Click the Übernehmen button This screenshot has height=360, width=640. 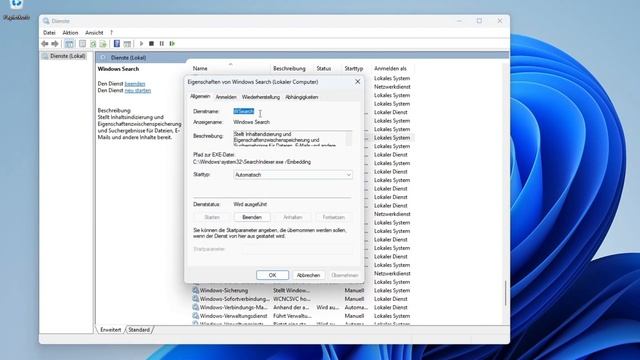click(x=344, y=275)
